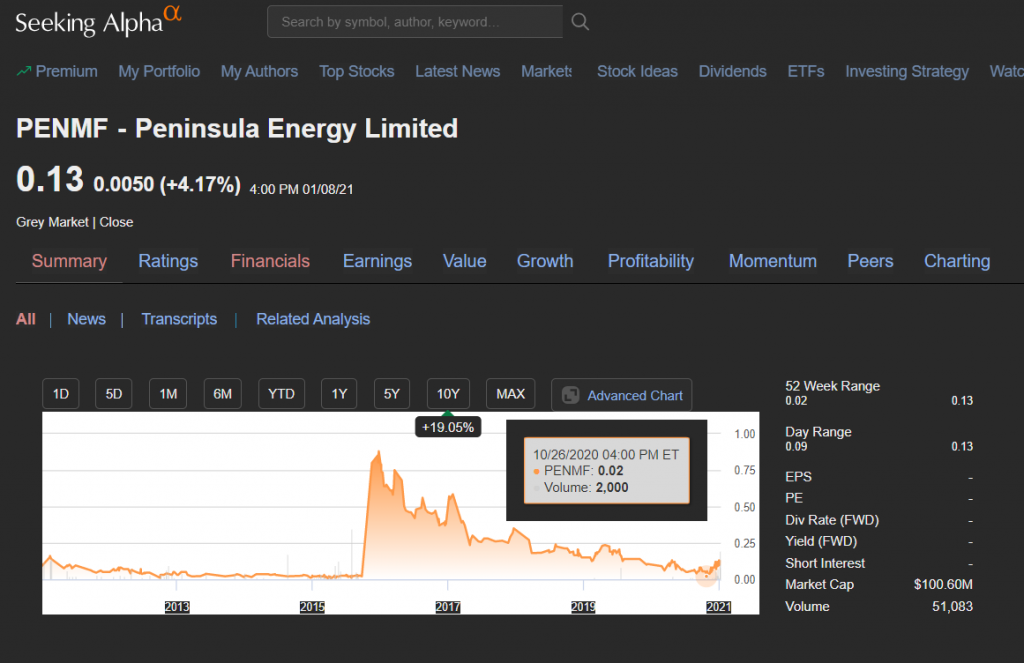Set chart range to 1Y
The width and height of the screenshot is (1024, 663).
coord(339,394)
